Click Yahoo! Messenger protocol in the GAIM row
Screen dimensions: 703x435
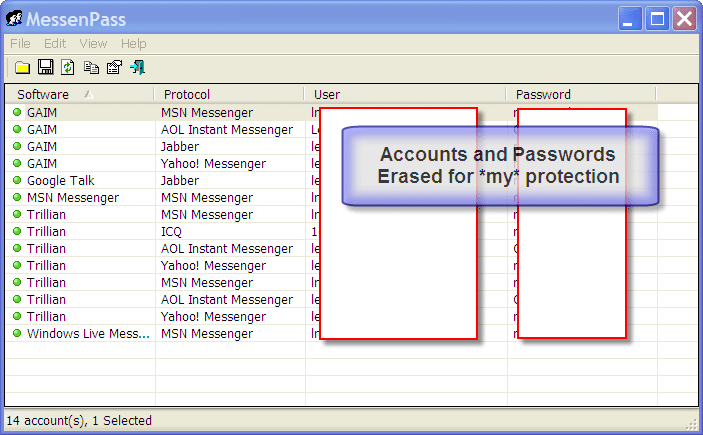point(213,164)
